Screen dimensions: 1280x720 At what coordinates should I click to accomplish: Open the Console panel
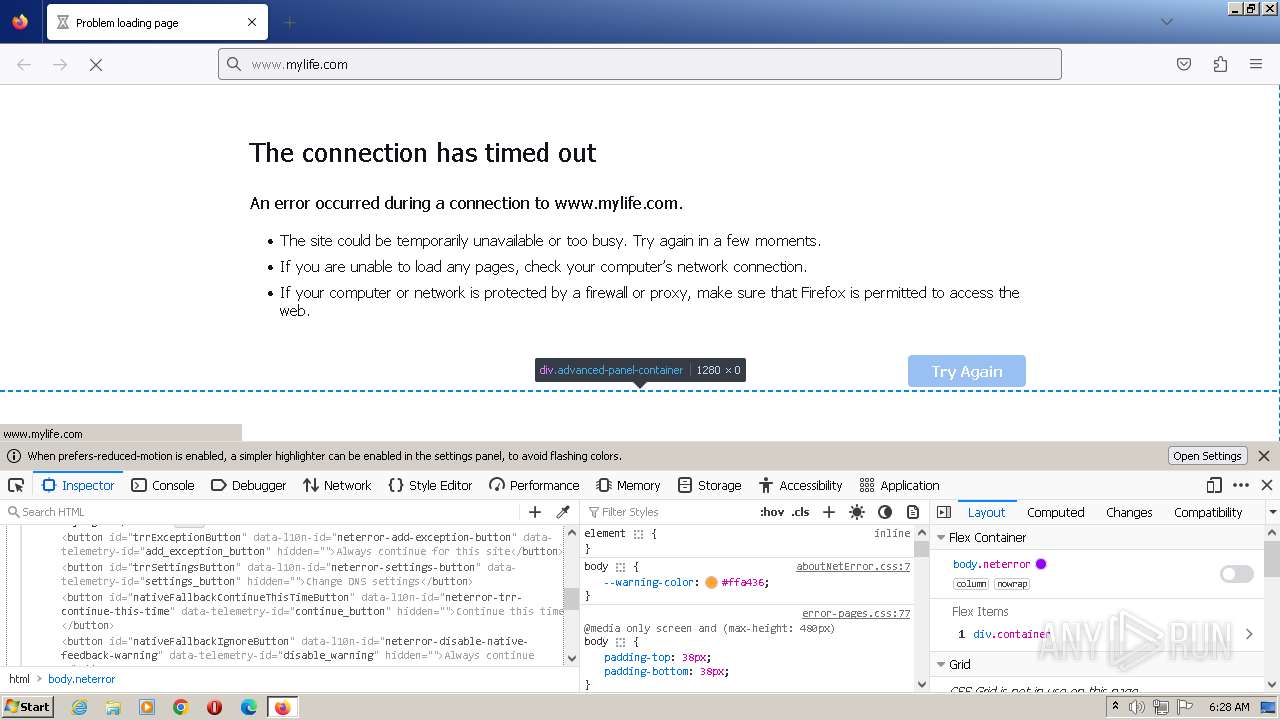pyautogui.click(x=164, y=485)
